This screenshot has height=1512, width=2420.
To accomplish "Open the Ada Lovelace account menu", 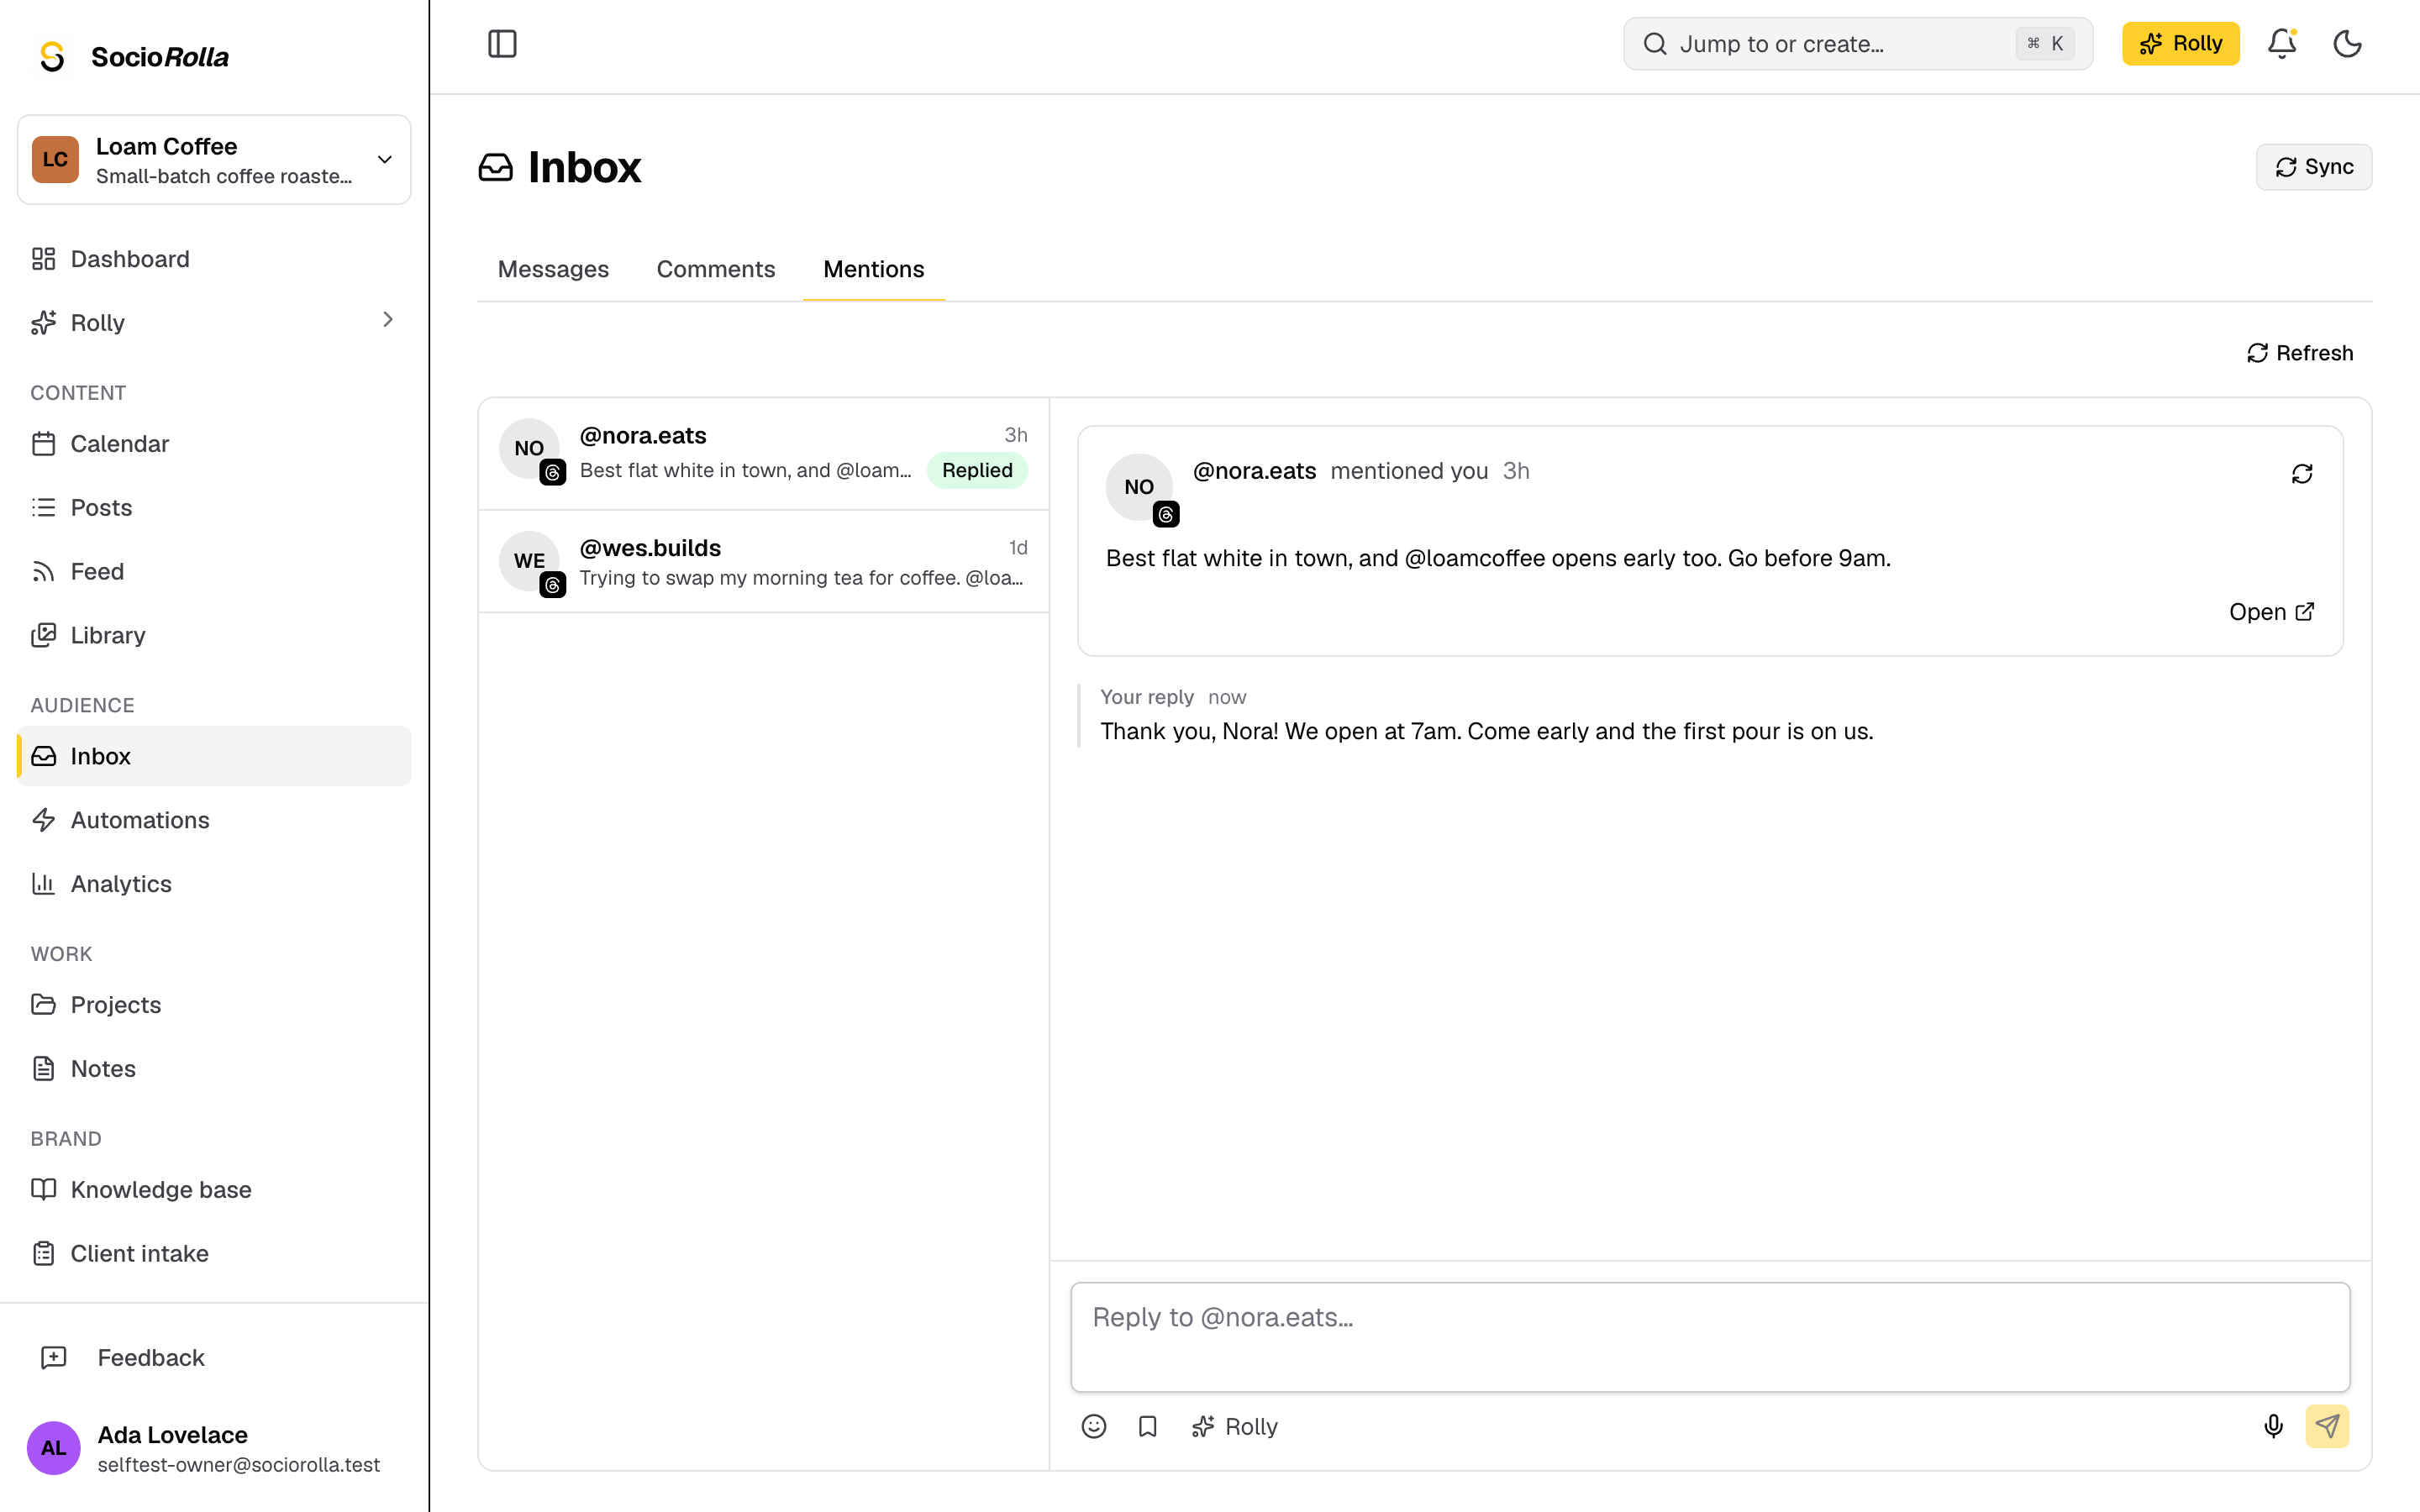I will [x=214, y=1448].
